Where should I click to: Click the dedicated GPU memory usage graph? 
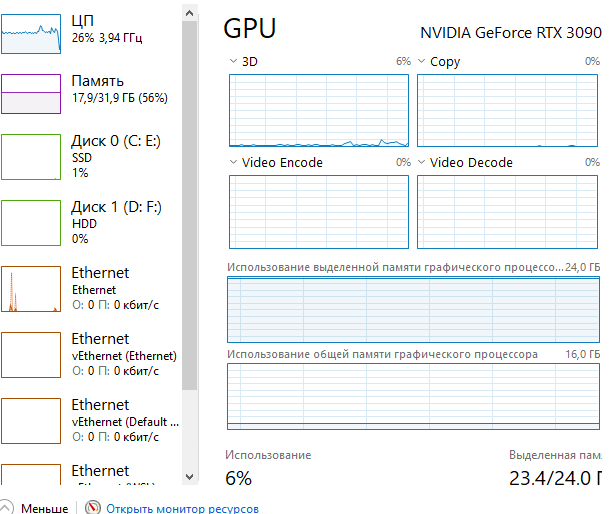coord(413,309)
